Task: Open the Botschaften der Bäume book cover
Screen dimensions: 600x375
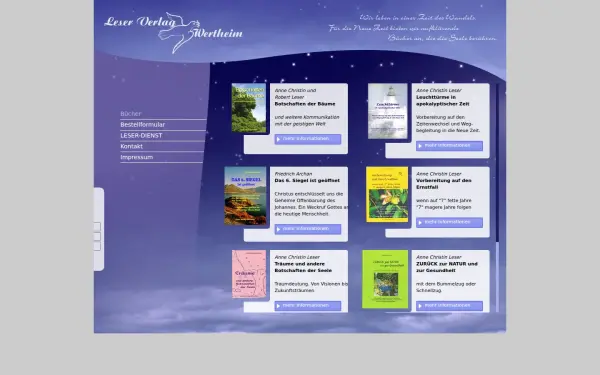Action: coord(249,108)
